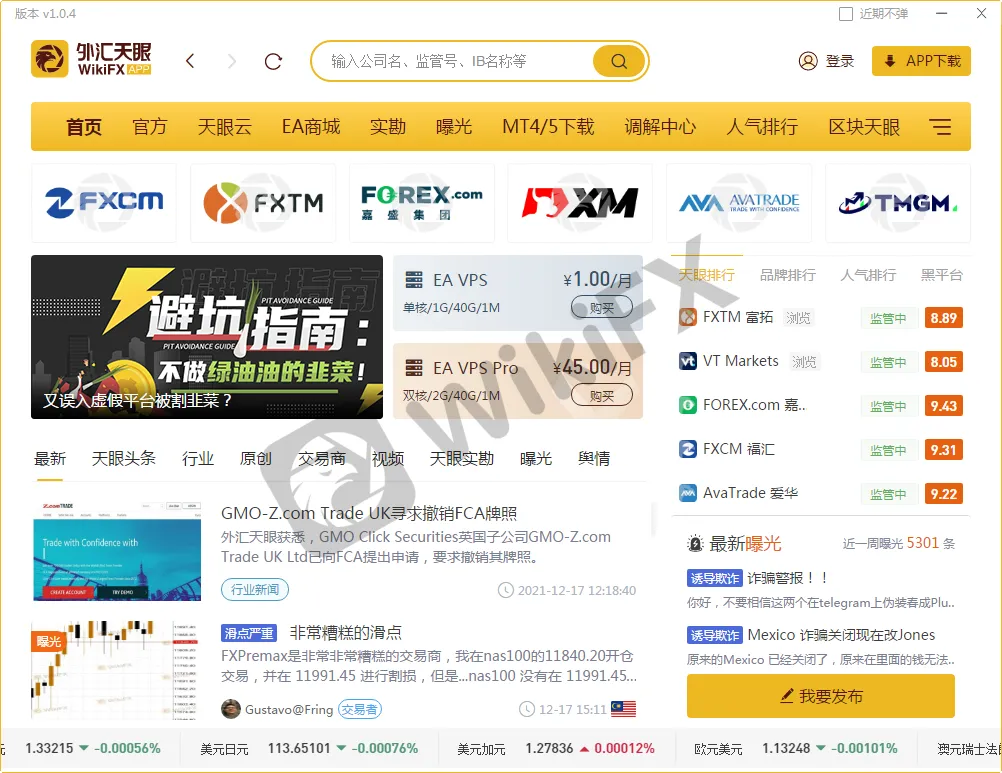1002x773 pixels.
Task: Open 天眼云 navigation item
Action: (224, 126)
